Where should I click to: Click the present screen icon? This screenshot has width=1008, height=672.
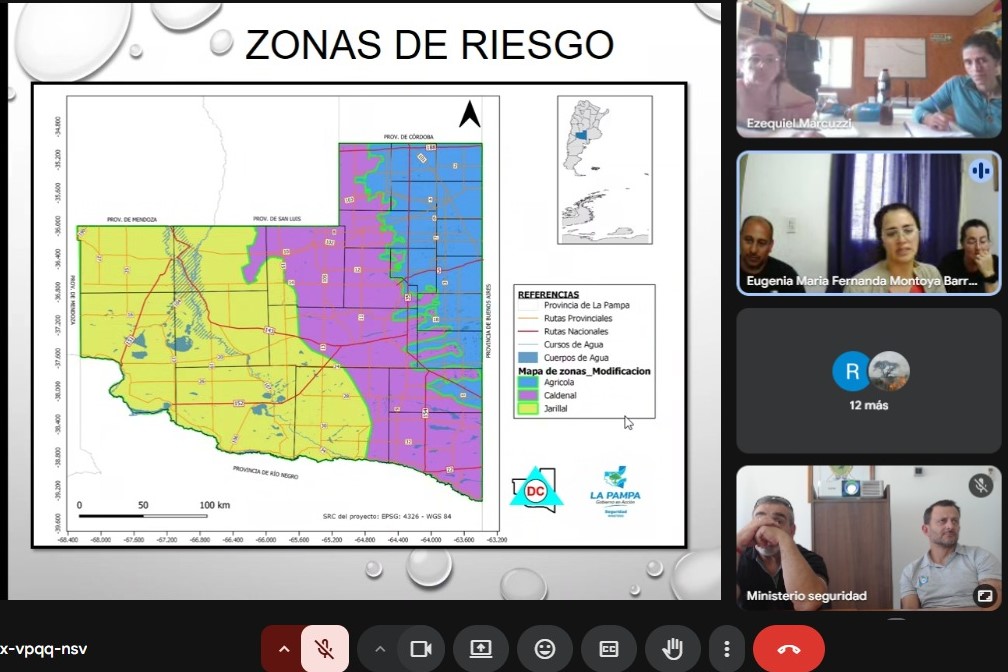481,649
